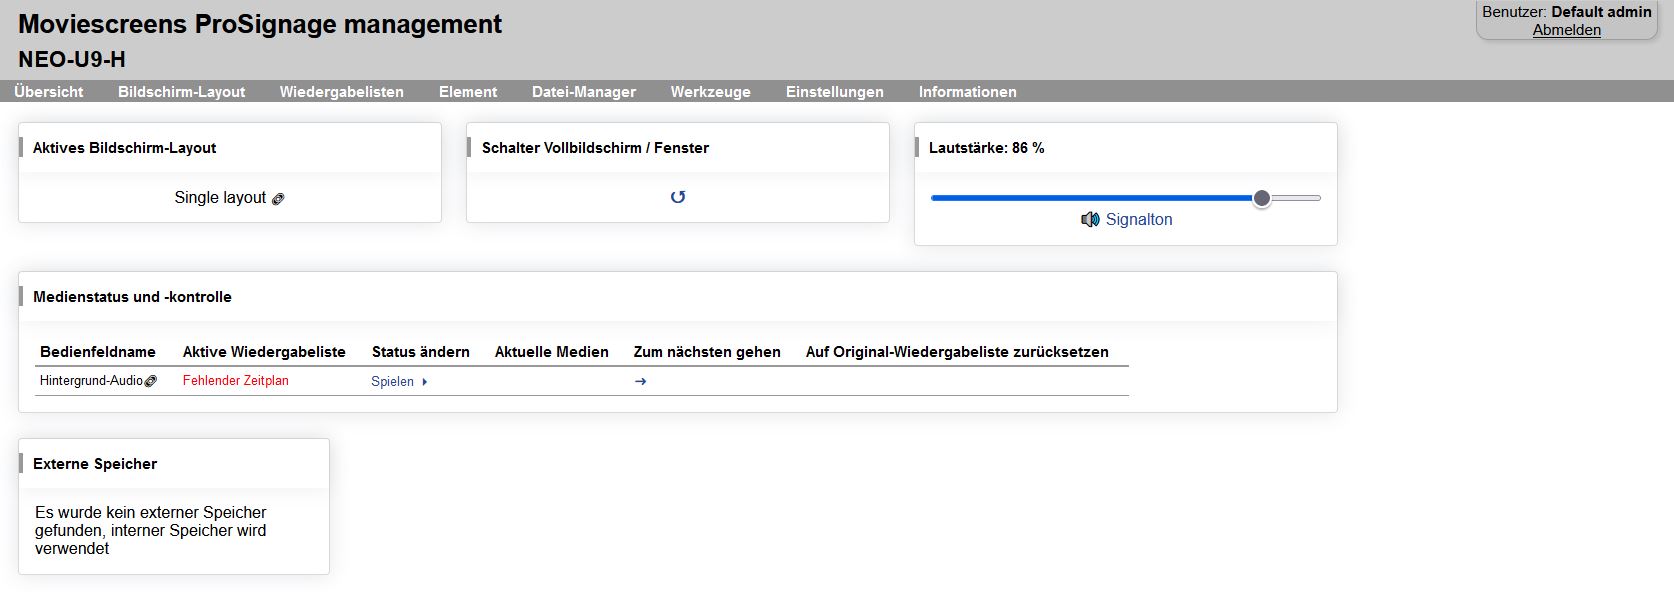
Task: Click the Bedienfeldname column header
Action: point(98,352)
